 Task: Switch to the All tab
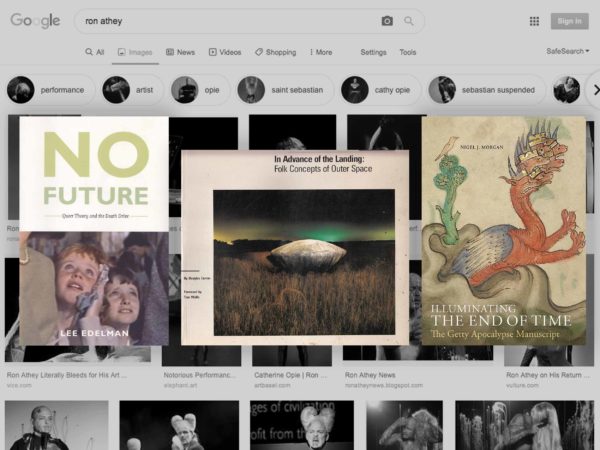[95, 52]
